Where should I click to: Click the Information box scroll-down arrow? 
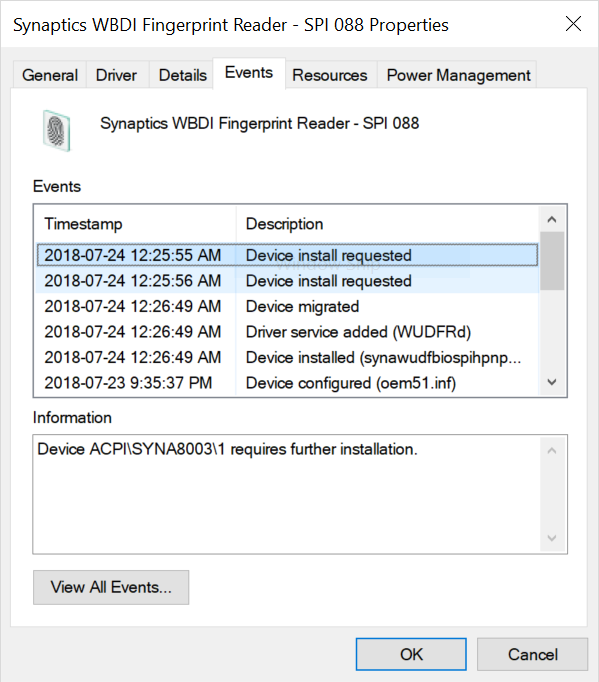pos(552,538)
